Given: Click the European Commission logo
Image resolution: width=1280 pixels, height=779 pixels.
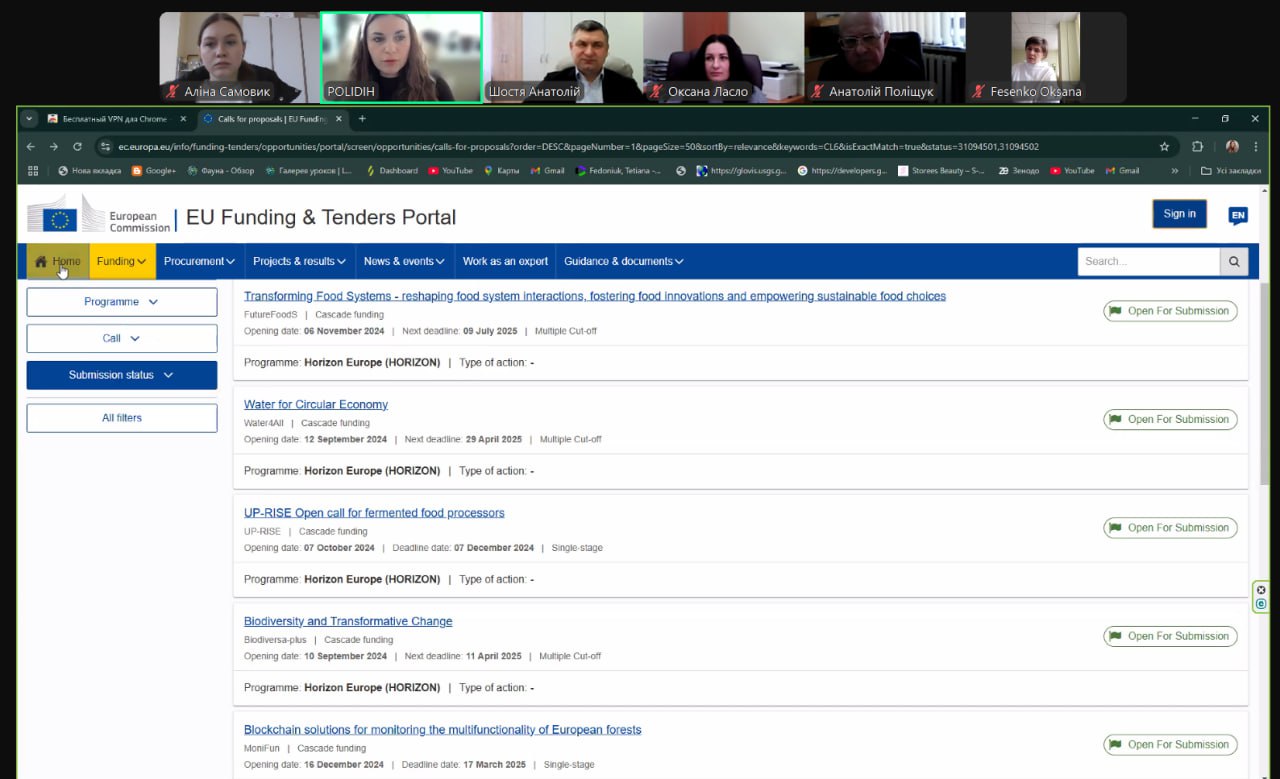Looking at the screenshot, I should 98,214.
